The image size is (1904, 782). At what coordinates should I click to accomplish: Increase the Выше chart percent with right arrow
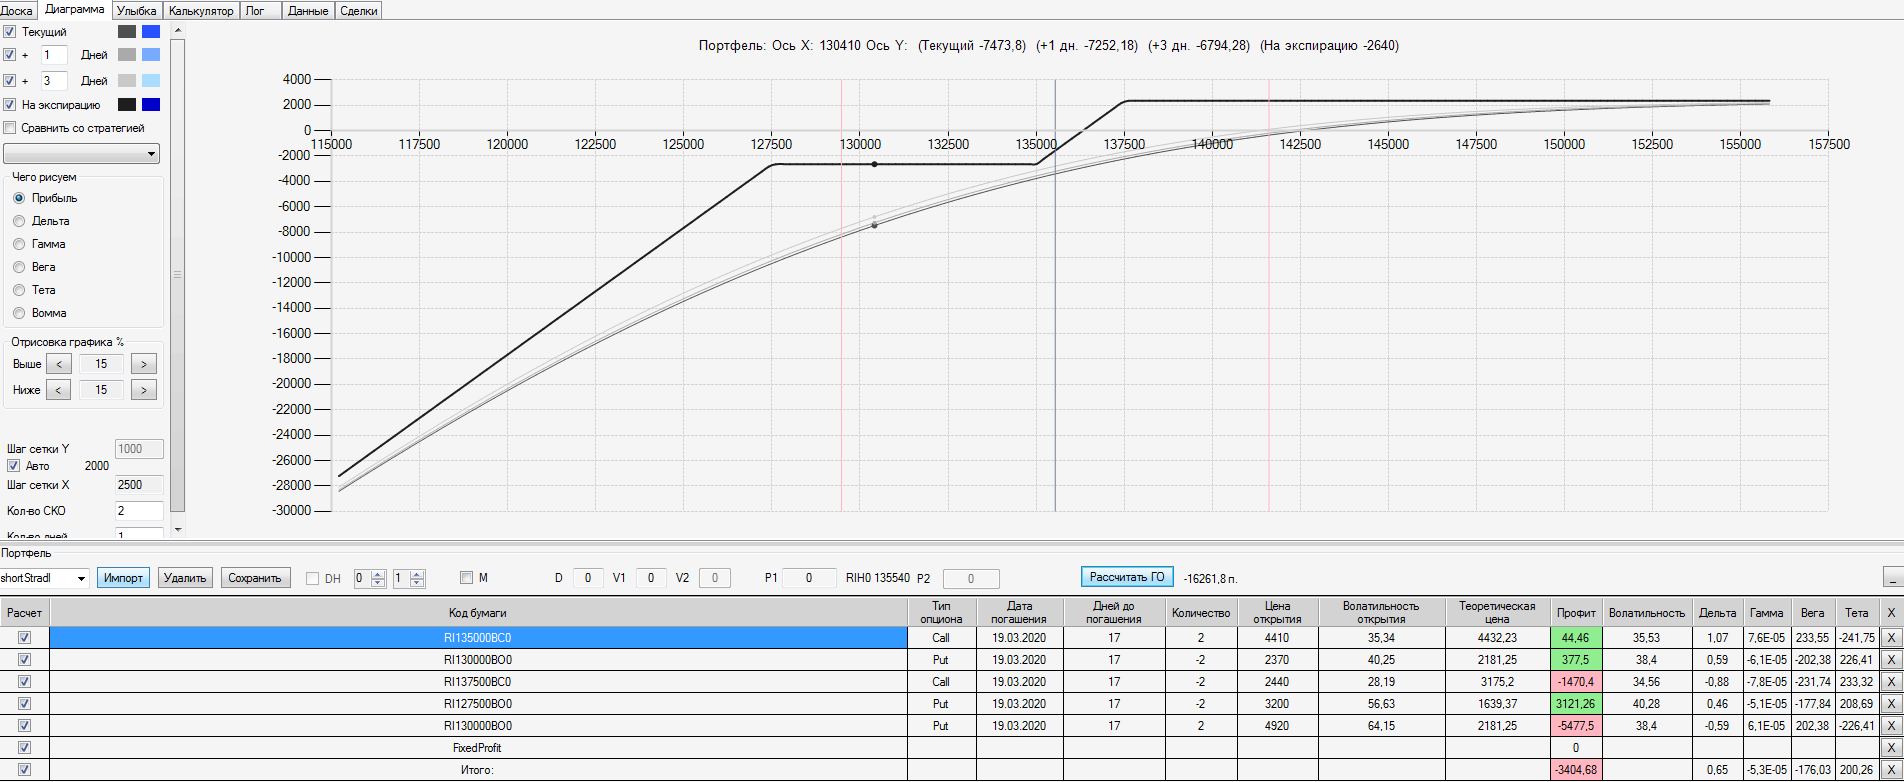pyautogui.click(x=144, y=364)
